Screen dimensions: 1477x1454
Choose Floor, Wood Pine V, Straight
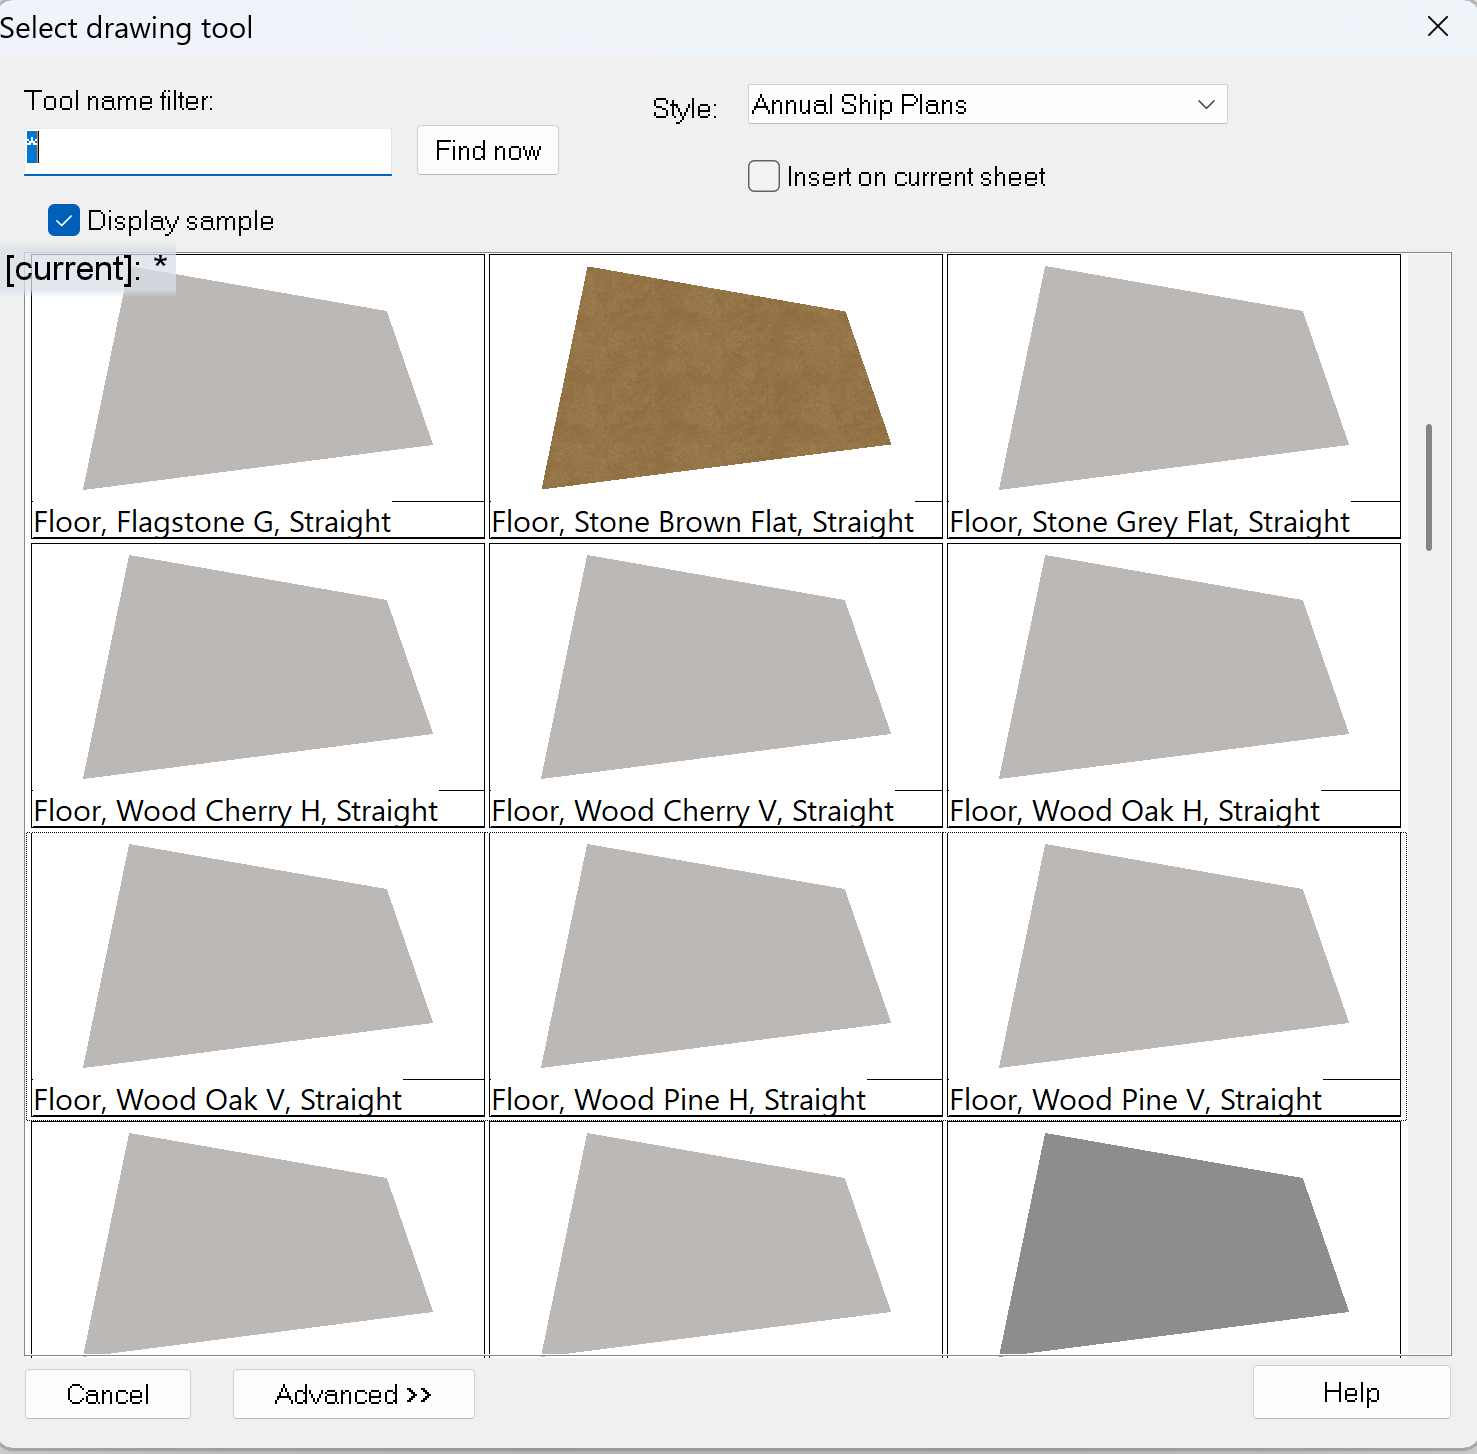click(x=1173, y=974)
